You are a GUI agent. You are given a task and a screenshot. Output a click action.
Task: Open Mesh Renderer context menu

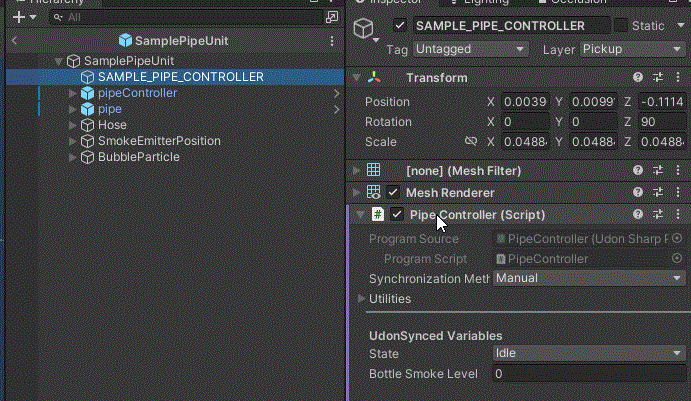pyautogui.click(x=678, y=193)
